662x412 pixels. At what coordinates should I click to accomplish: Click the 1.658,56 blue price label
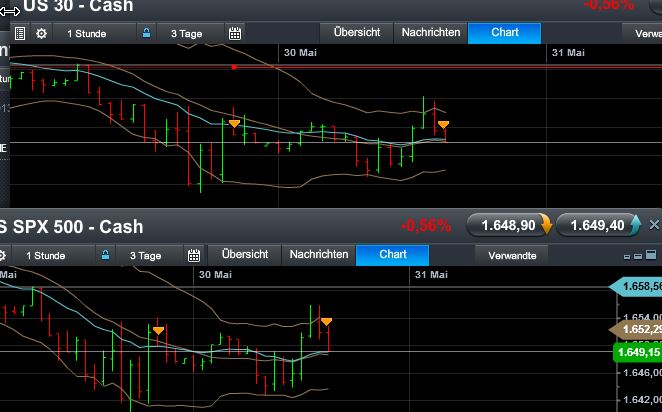pos(636,286)
